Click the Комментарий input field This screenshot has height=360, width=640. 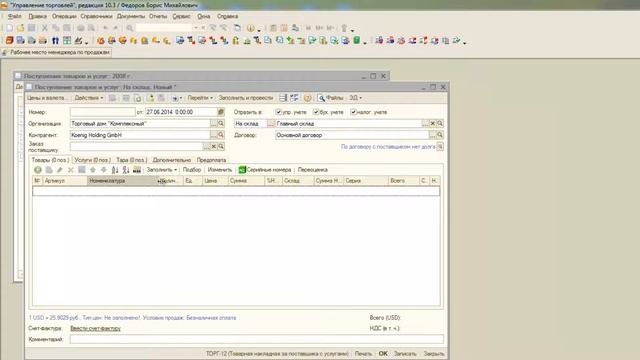tap(257, 339)
